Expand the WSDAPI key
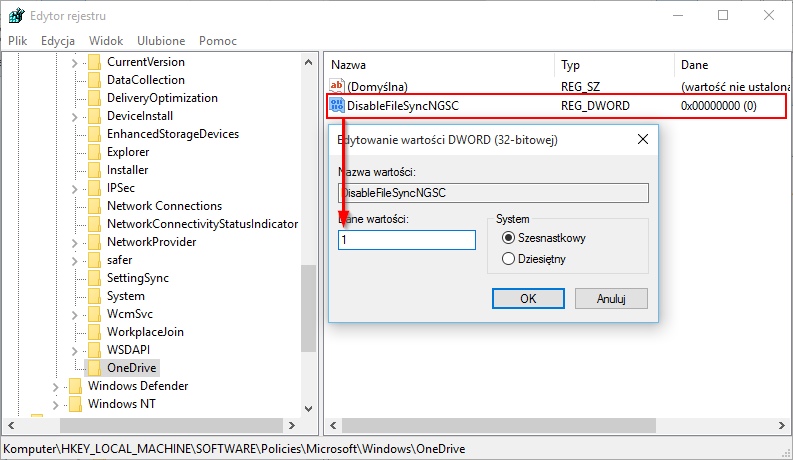The height and width of the screenshot is (460, 793). (74, 351)
